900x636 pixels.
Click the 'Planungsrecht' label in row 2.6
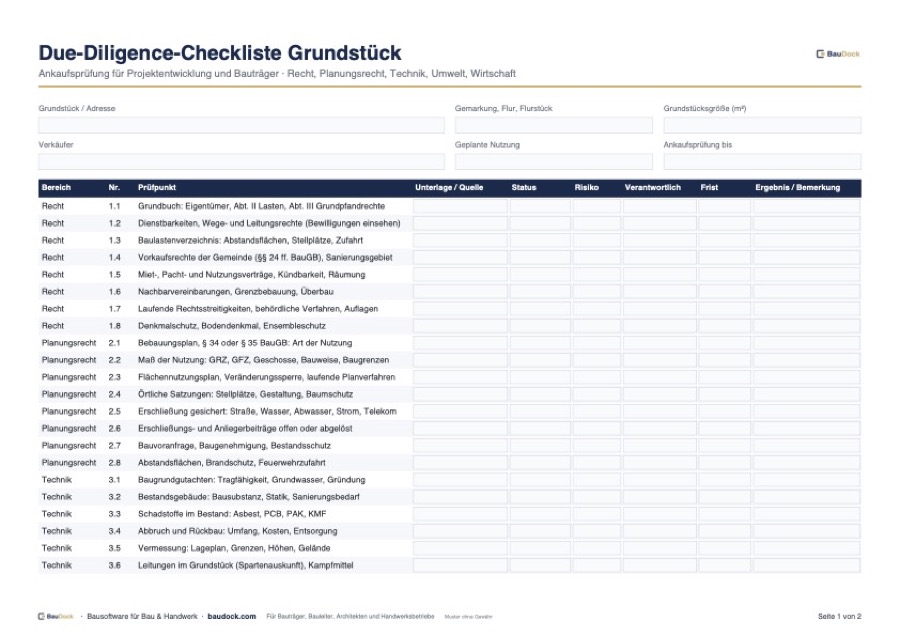coord(69,429)
